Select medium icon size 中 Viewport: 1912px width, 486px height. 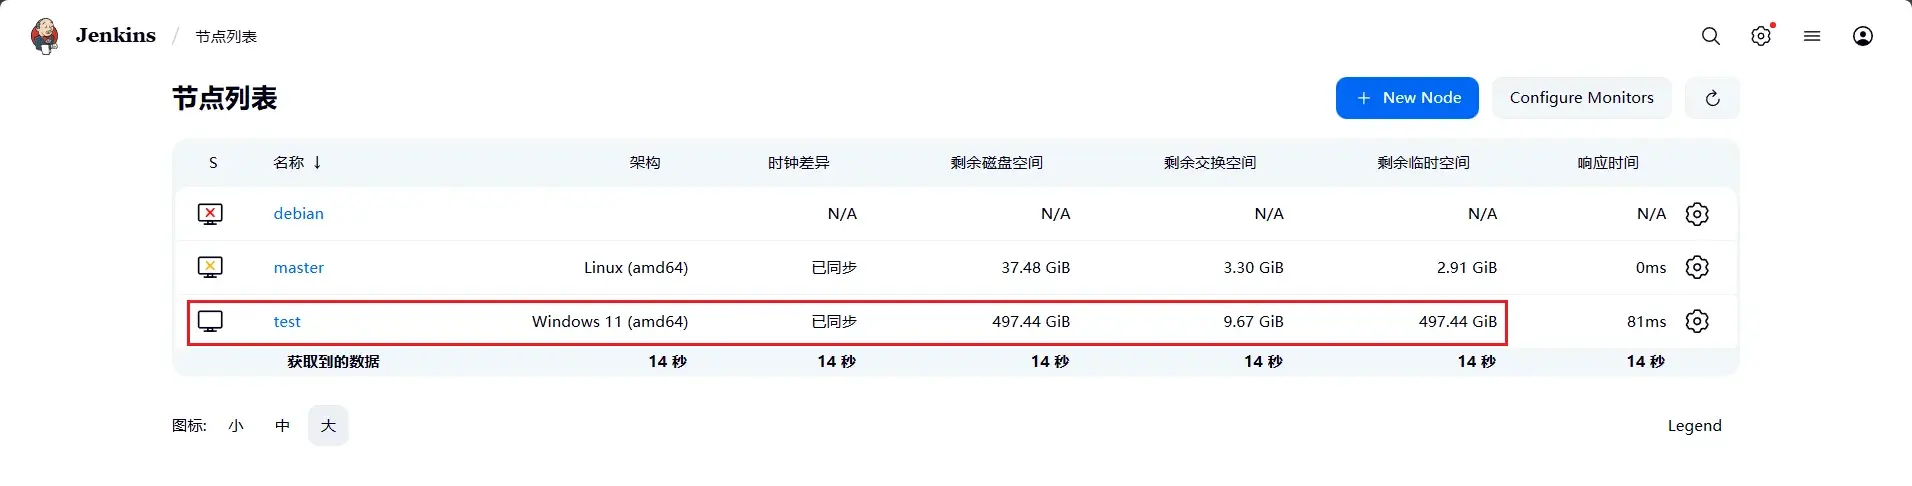pyautogui.click(x=282, y=426)
